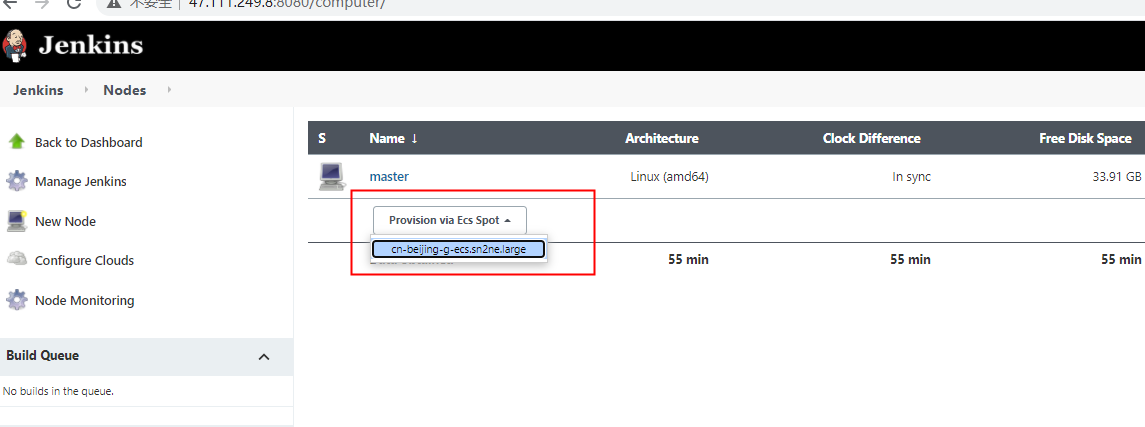Click 55 min under Free Disk Space
The height and width of the screenshot is (427, 1145).
(1121, 259)
